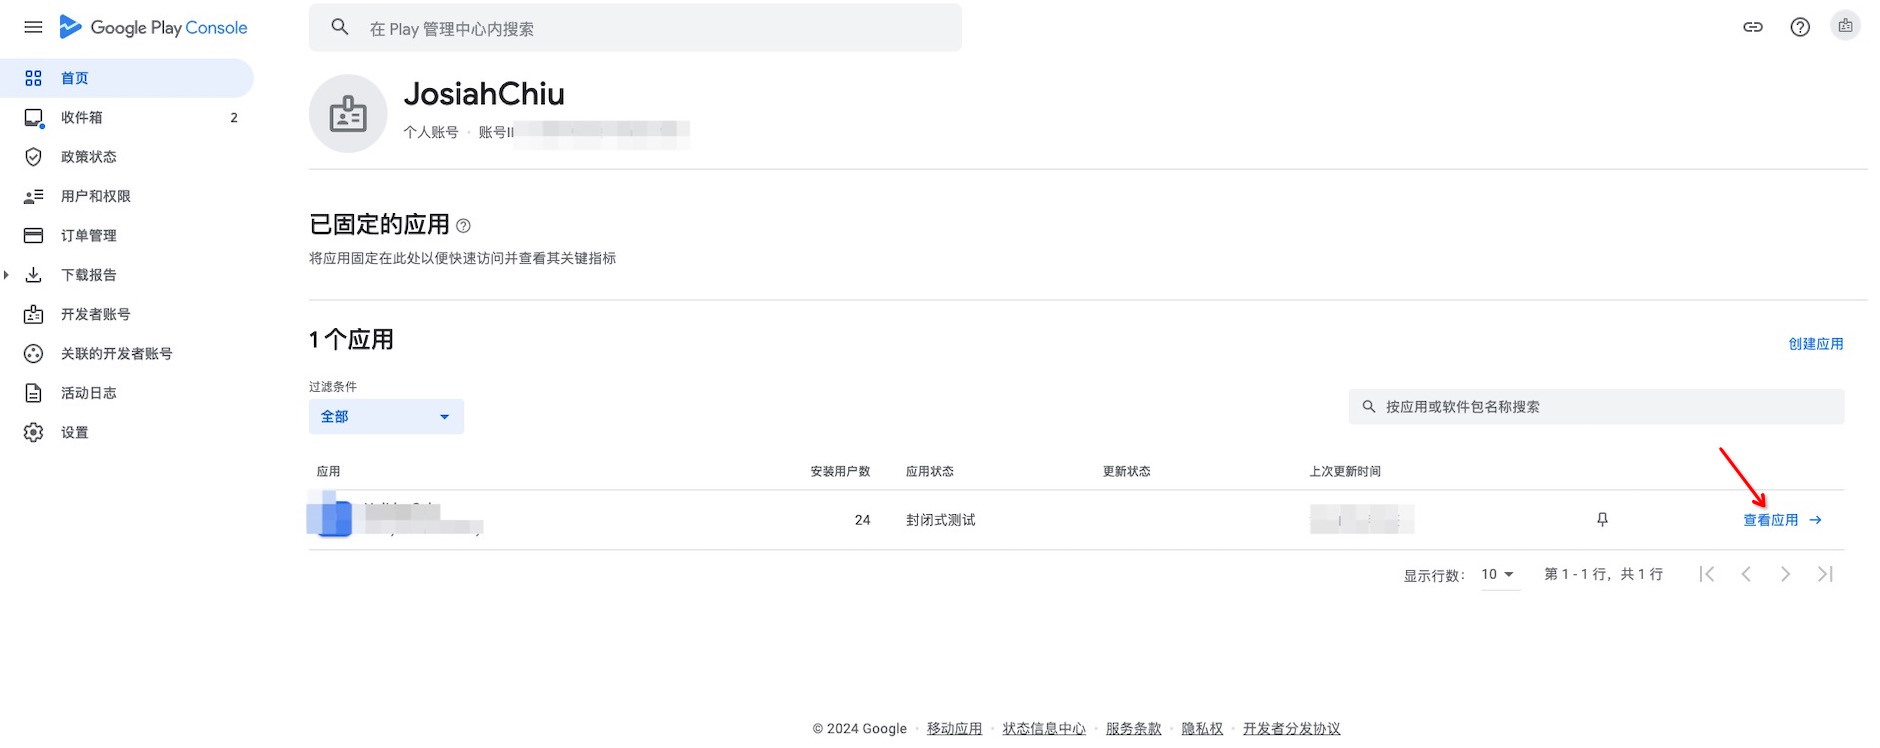Show help tooltip next to 已固定的应用
1880x748 pixels.
pos(463,226)
